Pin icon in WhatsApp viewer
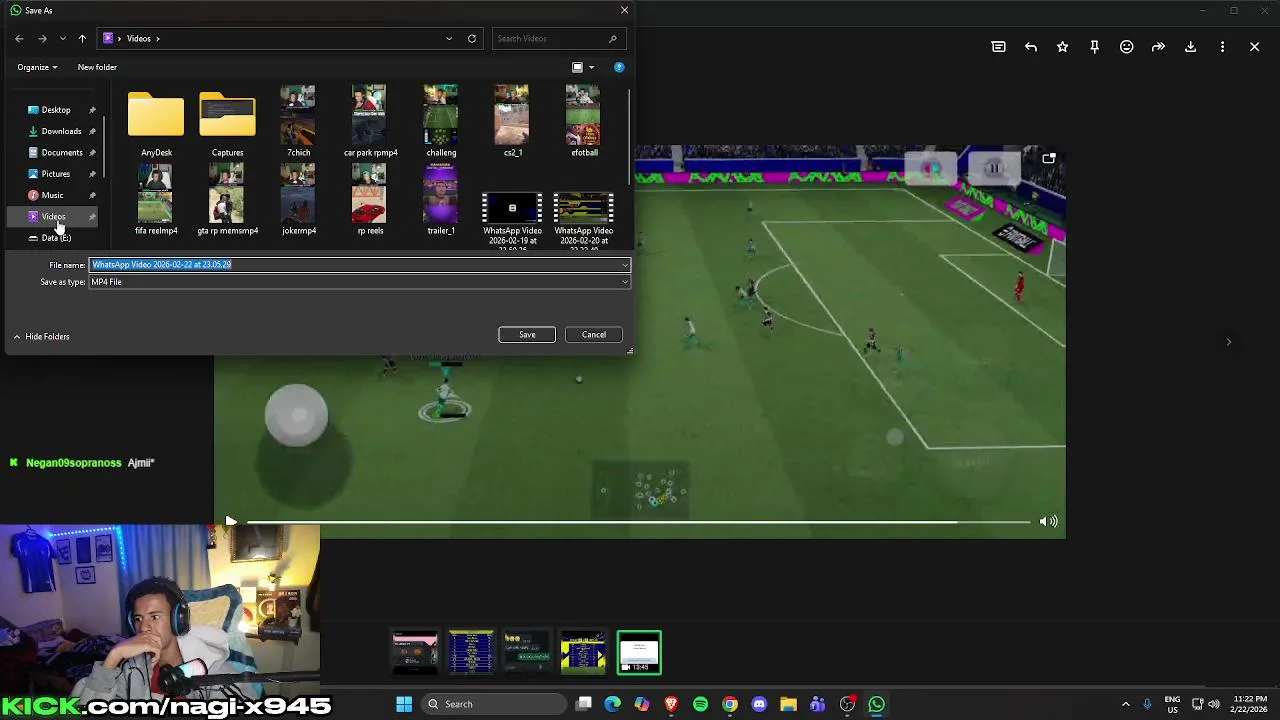Viewport: 1280px width, 720px height. (x=1094, y=47)
